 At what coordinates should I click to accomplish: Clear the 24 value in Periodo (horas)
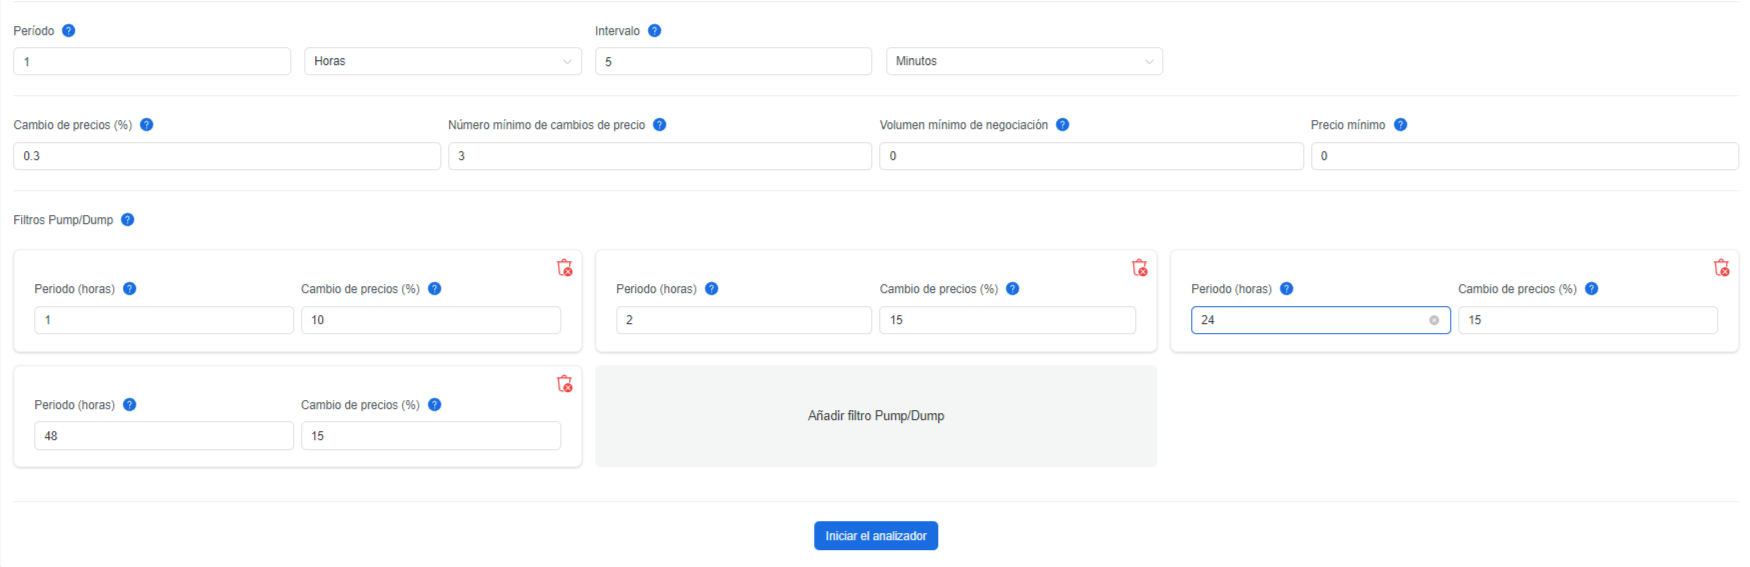click(x=1434, y=320)
